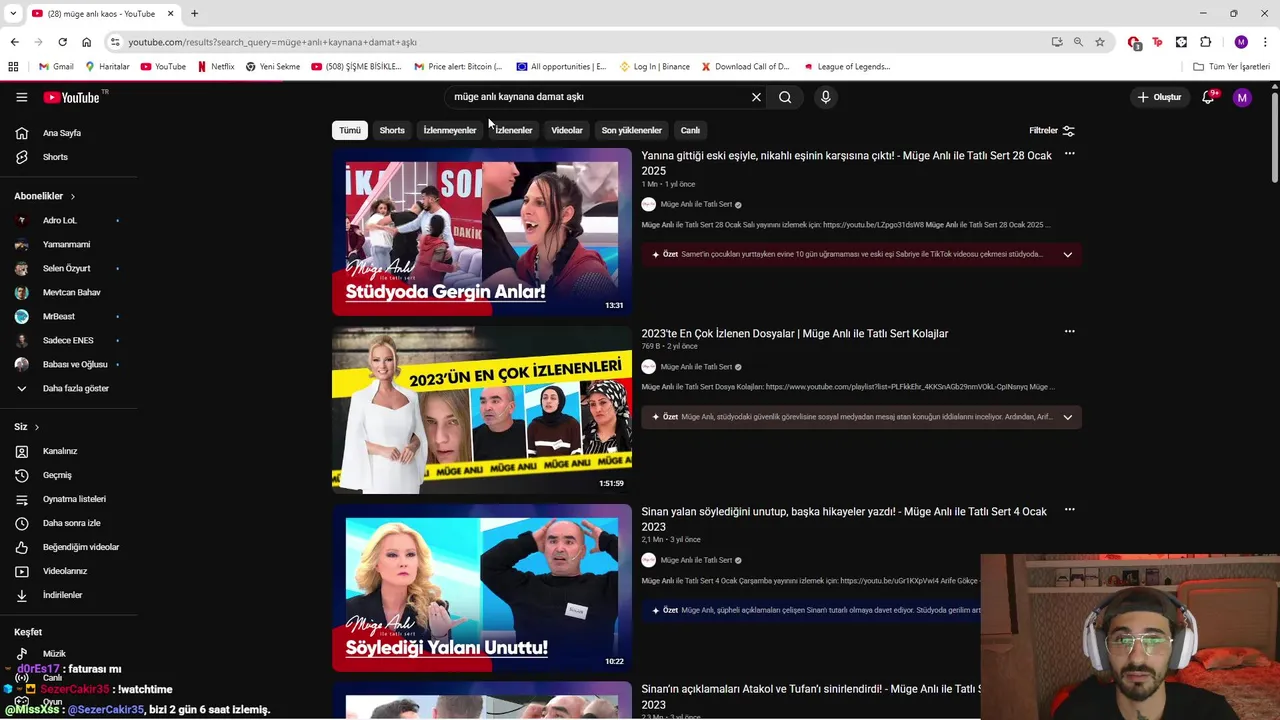Play the Söylediği Yalanı Unuttu thumbnail
The height and width of the screenshot is (720, 1280).
point(482,588)
